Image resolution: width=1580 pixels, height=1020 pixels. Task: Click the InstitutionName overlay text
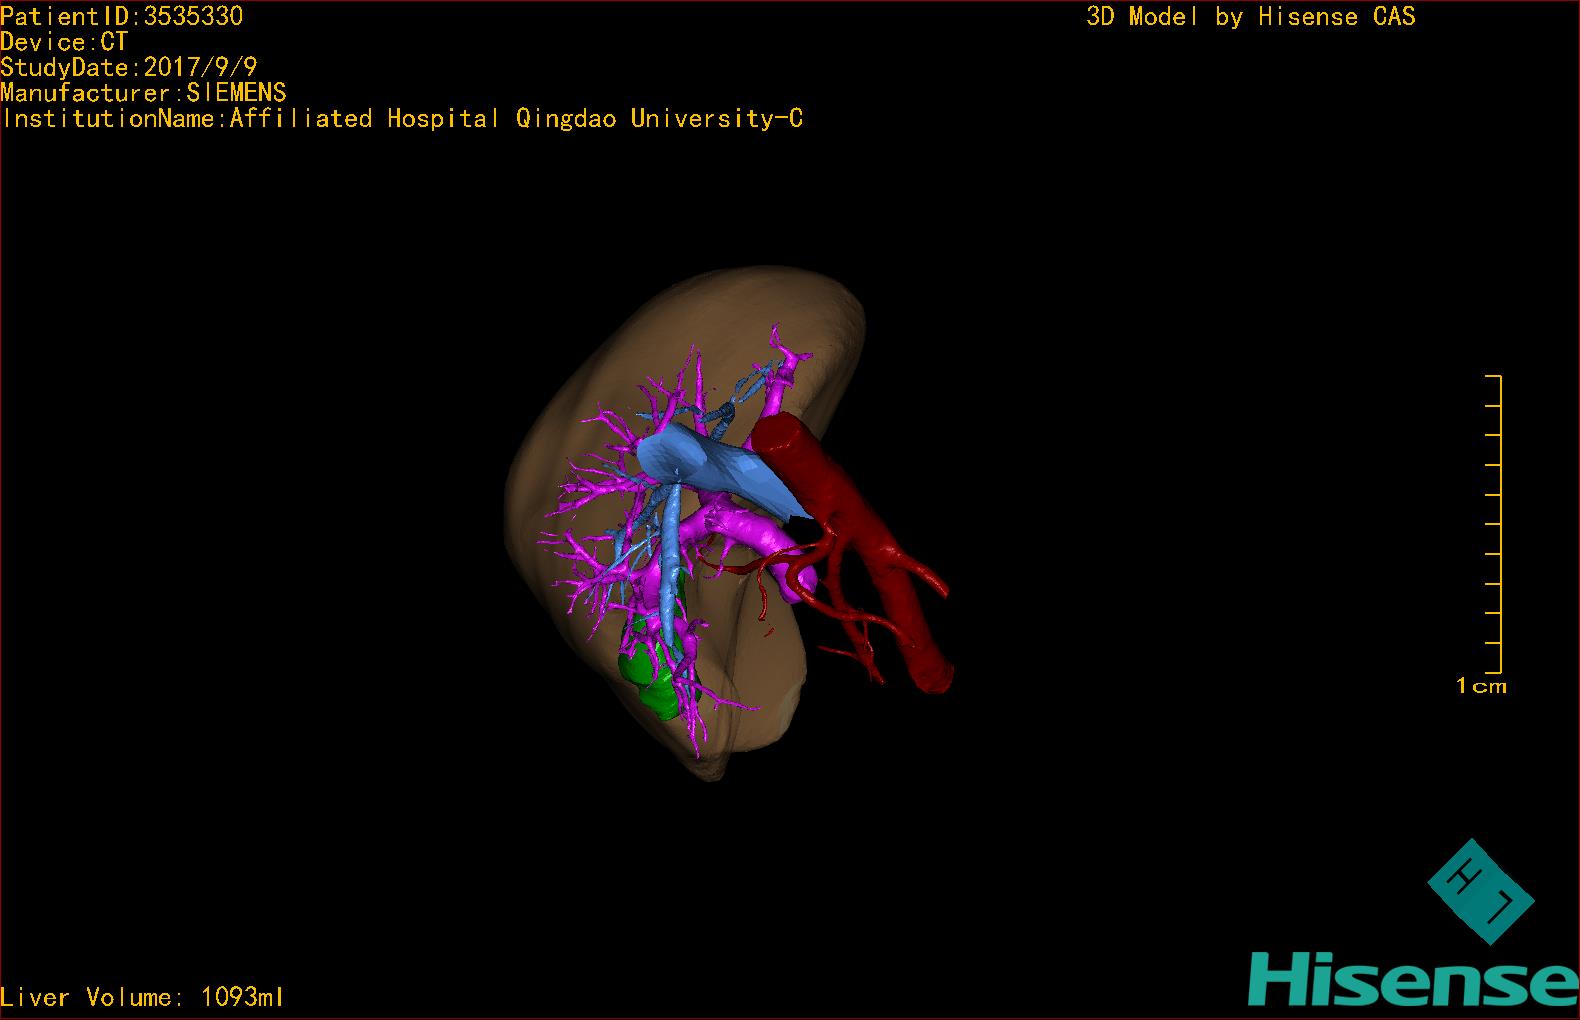click(402, 119)
